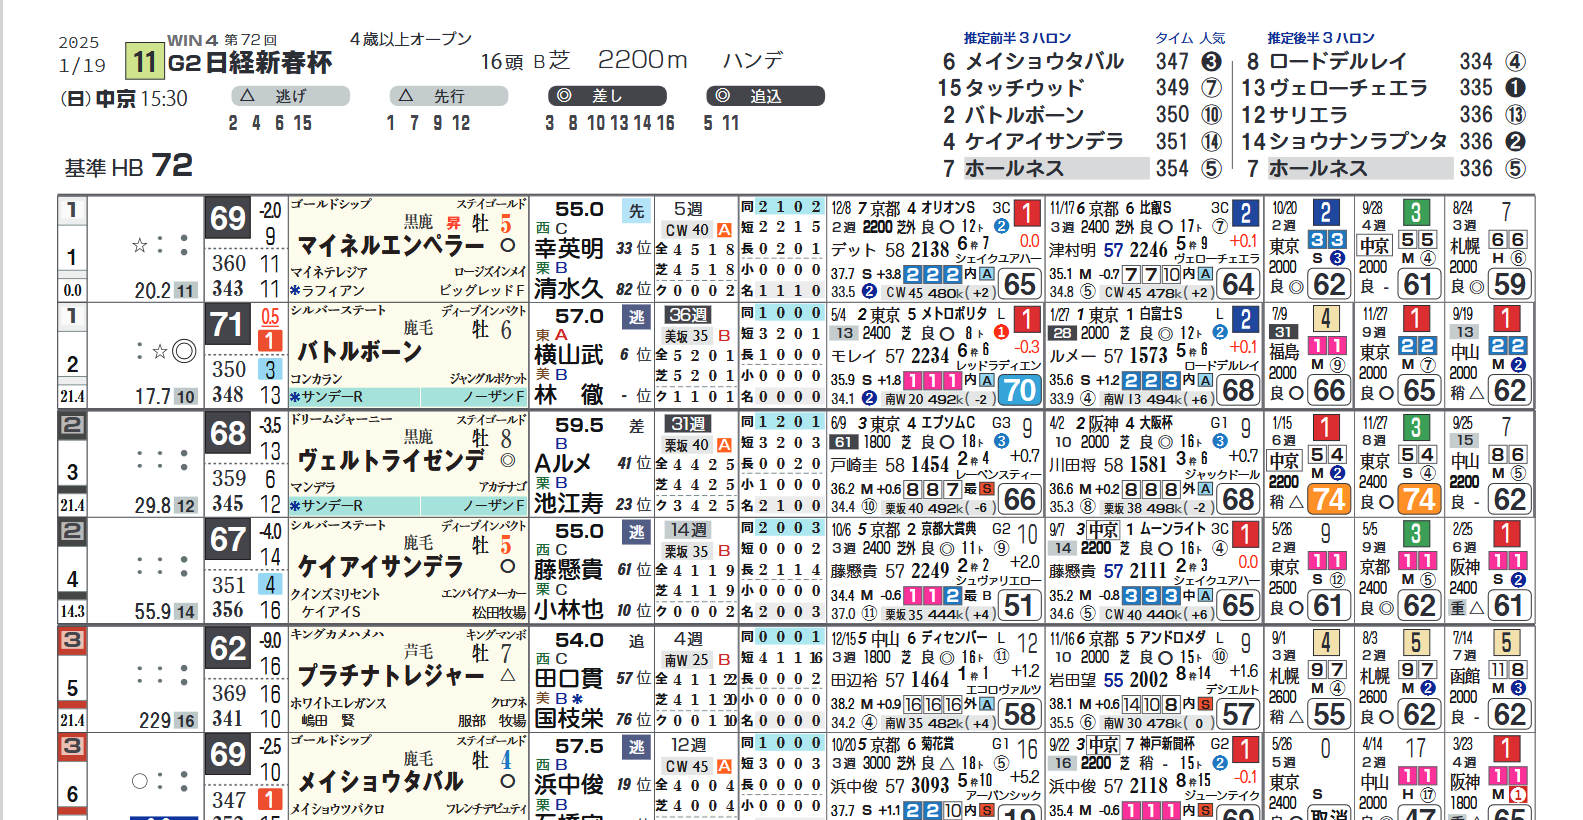Click the "31週" layoff badge
Image resolution: width=1583 pixels, height=820 pixels.
[x=687, y=423]
